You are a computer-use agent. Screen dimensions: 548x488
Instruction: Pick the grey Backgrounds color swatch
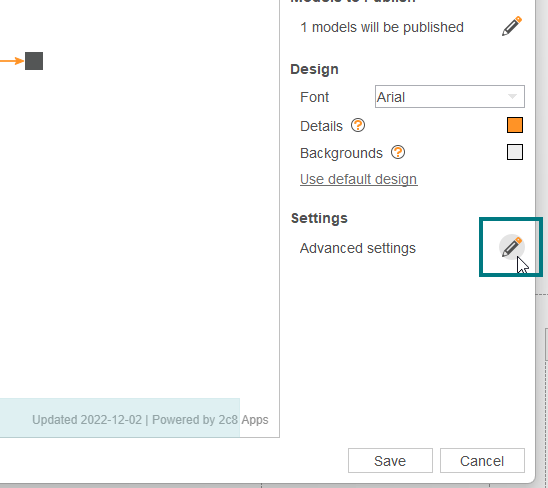coord(515,152)
